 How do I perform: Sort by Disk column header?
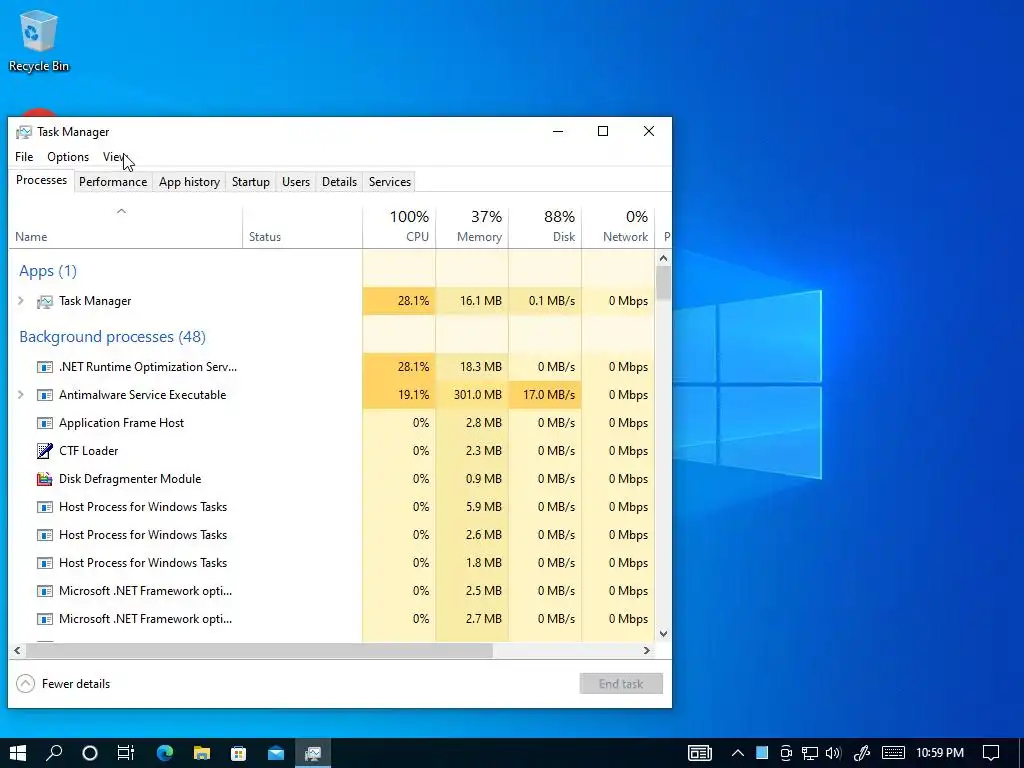click(545, 227)
